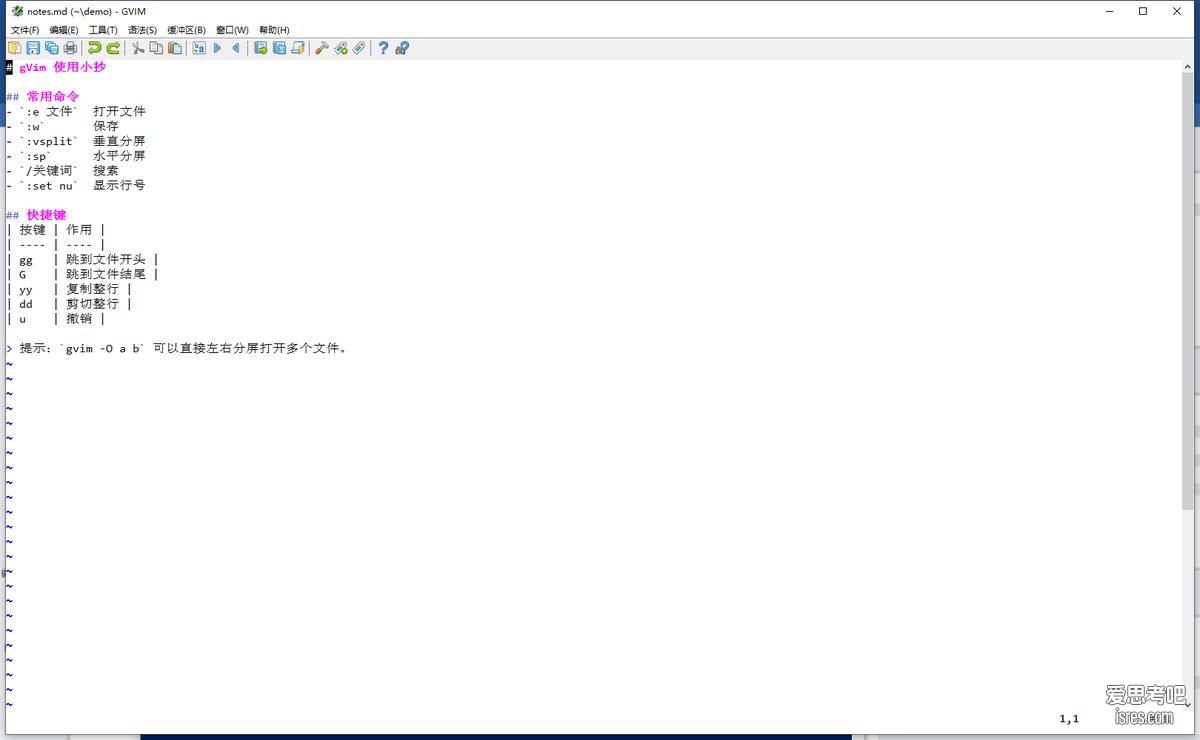Viewport: 1200px width, 740px height.
Task: Click the ':w' 保存 line
Action: [63, 126]
